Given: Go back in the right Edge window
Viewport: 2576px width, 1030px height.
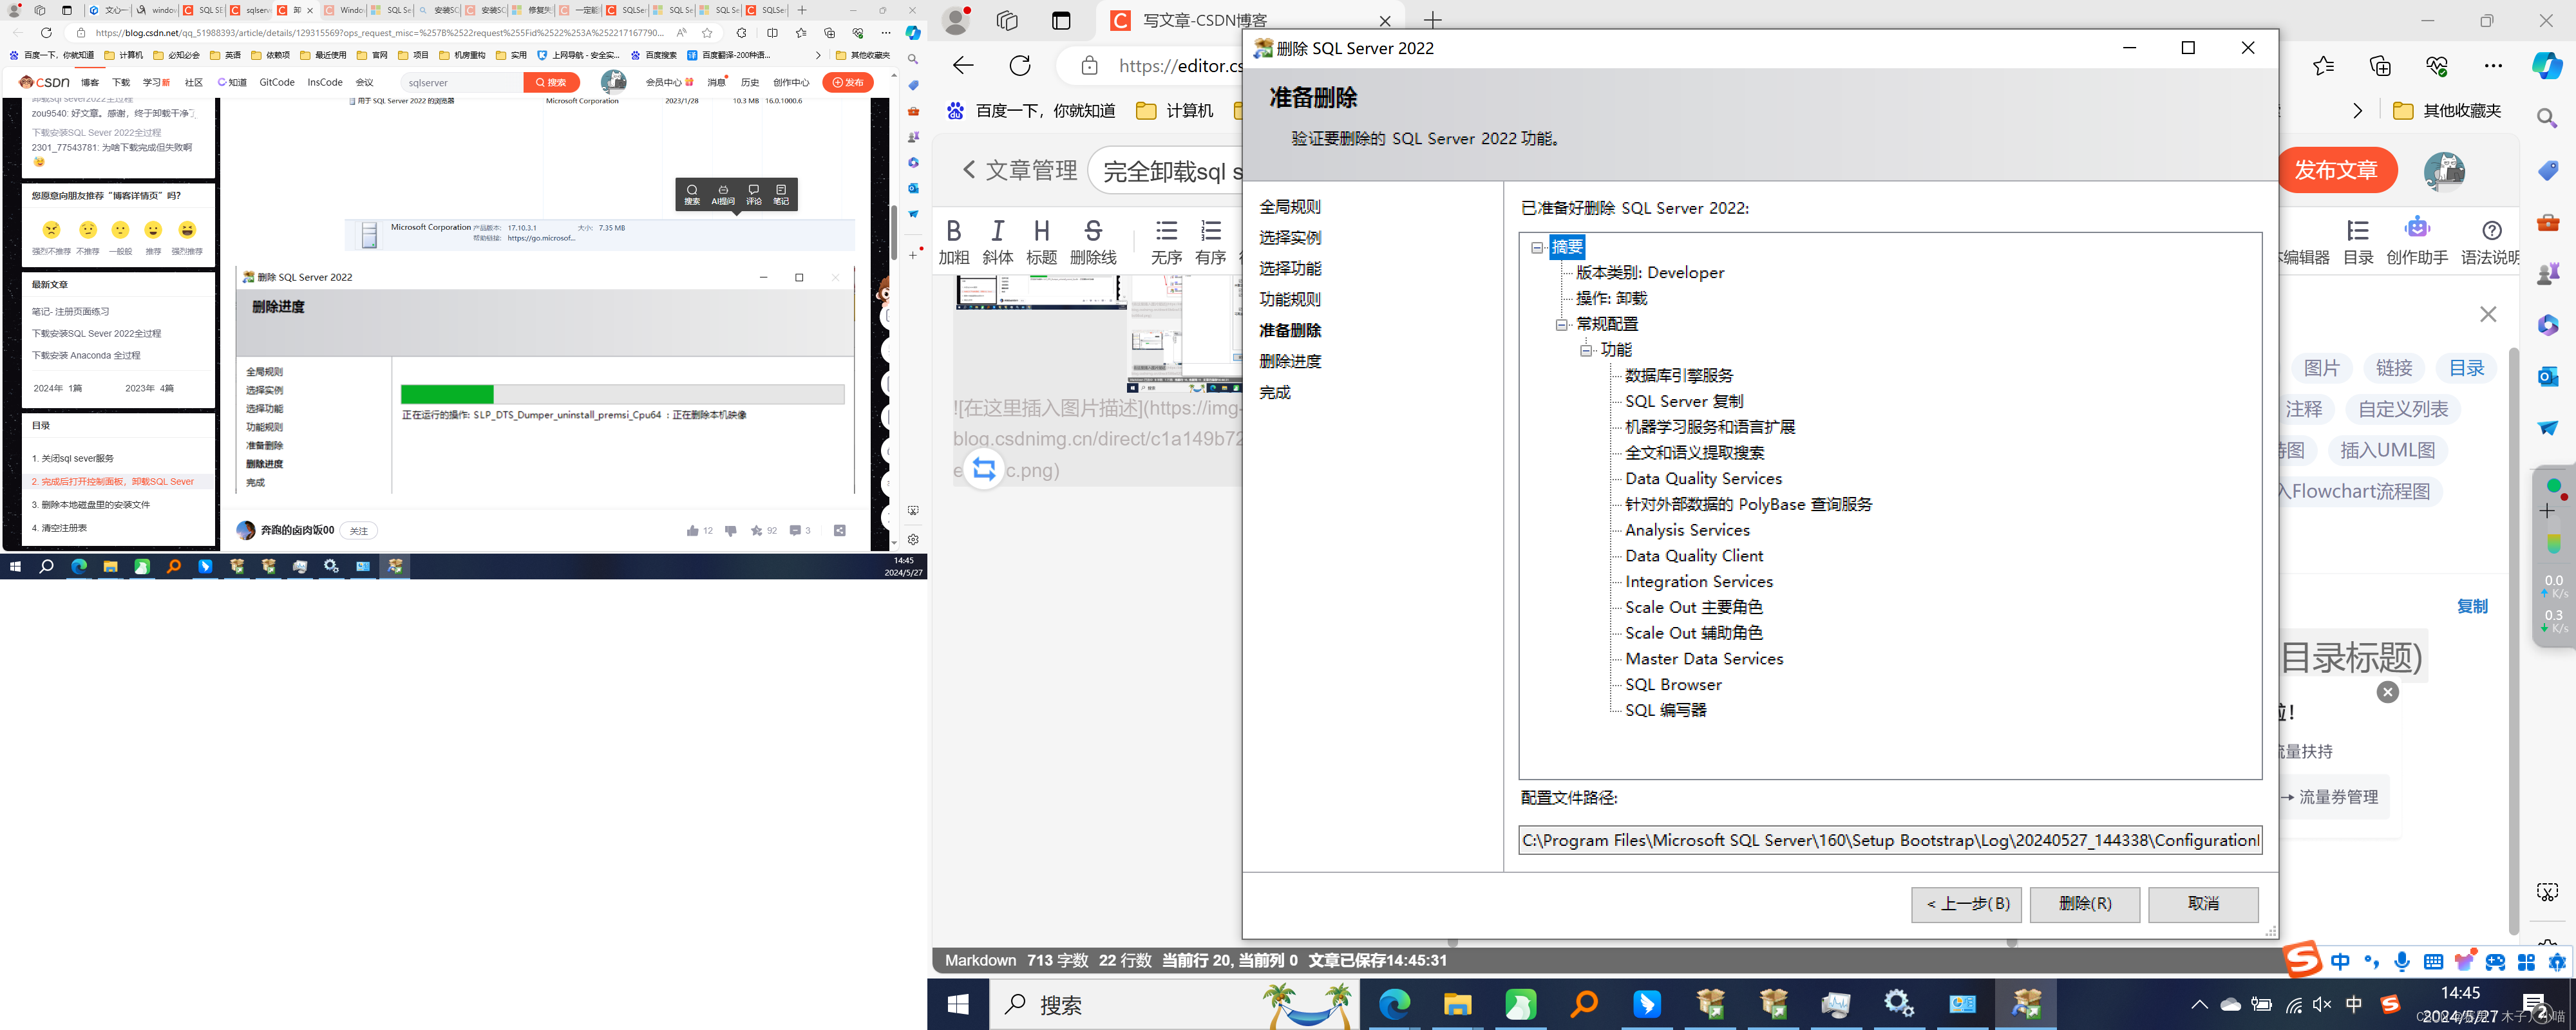Looking at the screenshot, I should [963, 66].
